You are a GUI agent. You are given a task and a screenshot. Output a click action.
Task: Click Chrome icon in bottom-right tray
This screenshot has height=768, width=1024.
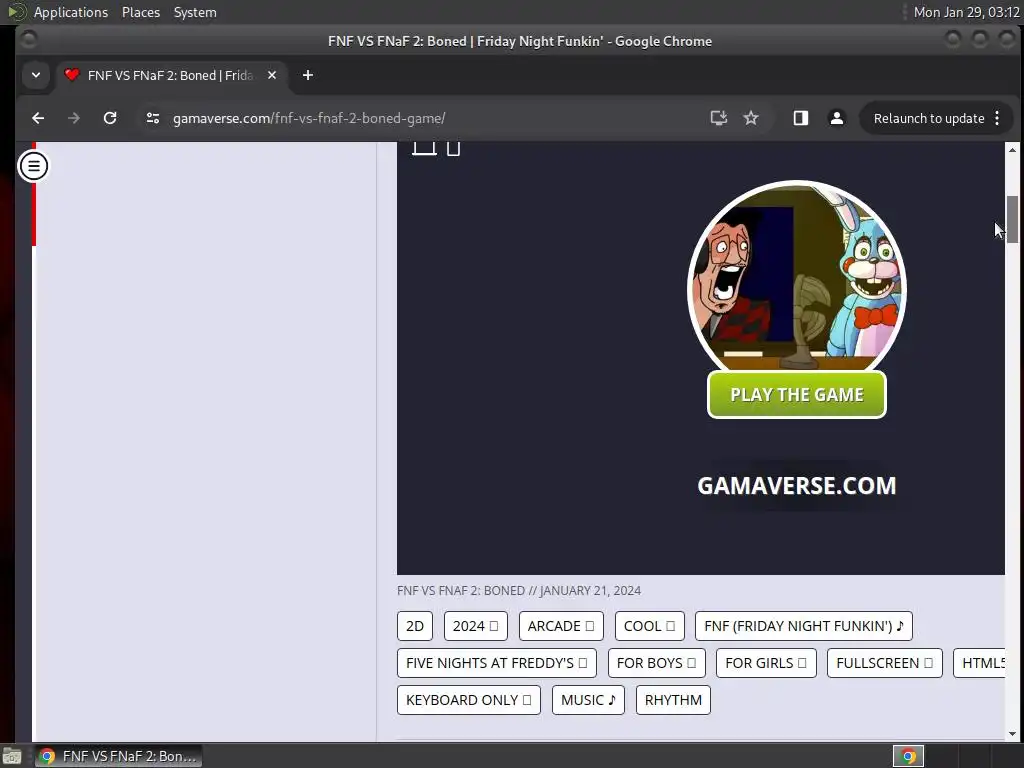(x=908, y=756)
